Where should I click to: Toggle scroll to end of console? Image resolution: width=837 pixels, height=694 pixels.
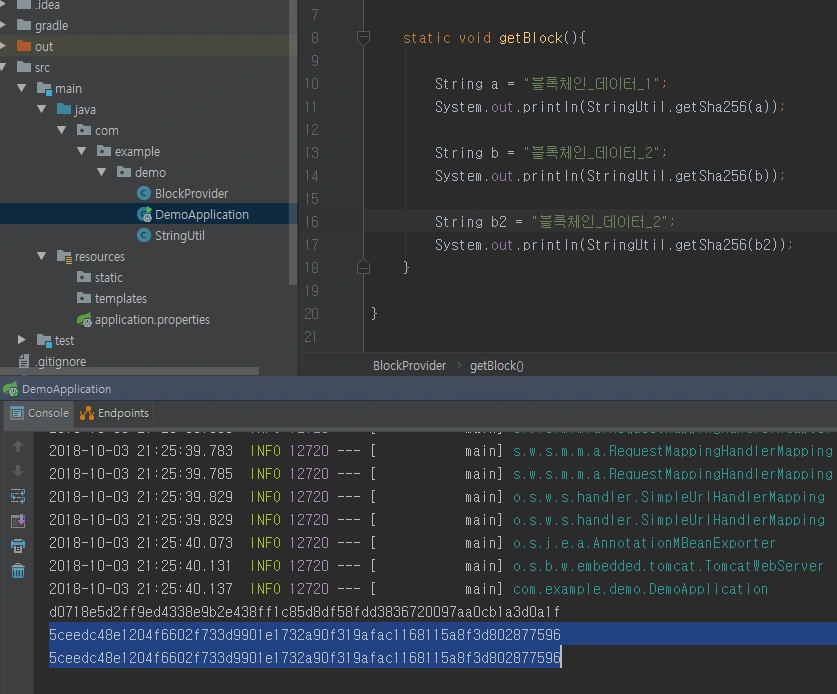18,521
